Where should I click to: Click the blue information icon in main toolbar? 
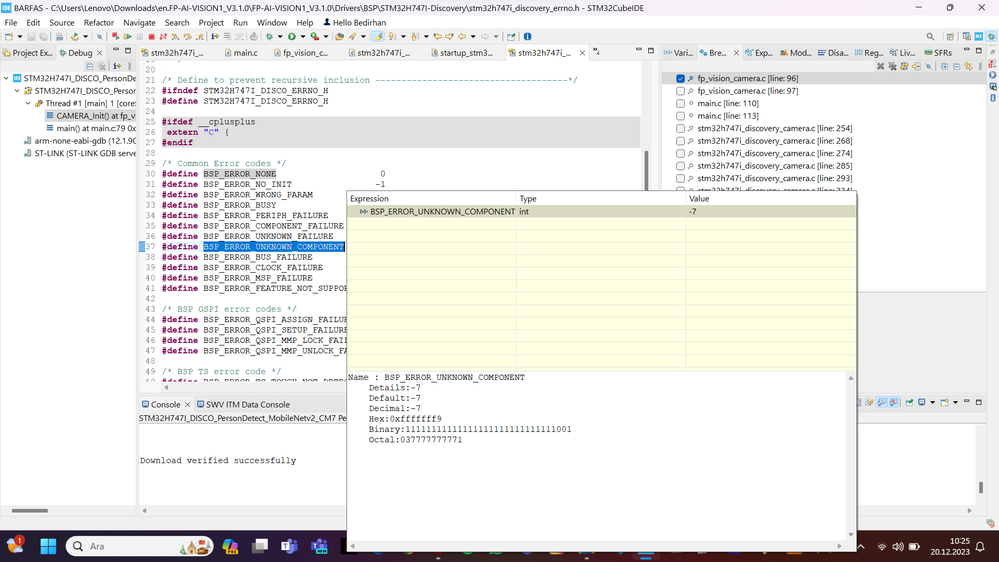click(527, 37)
